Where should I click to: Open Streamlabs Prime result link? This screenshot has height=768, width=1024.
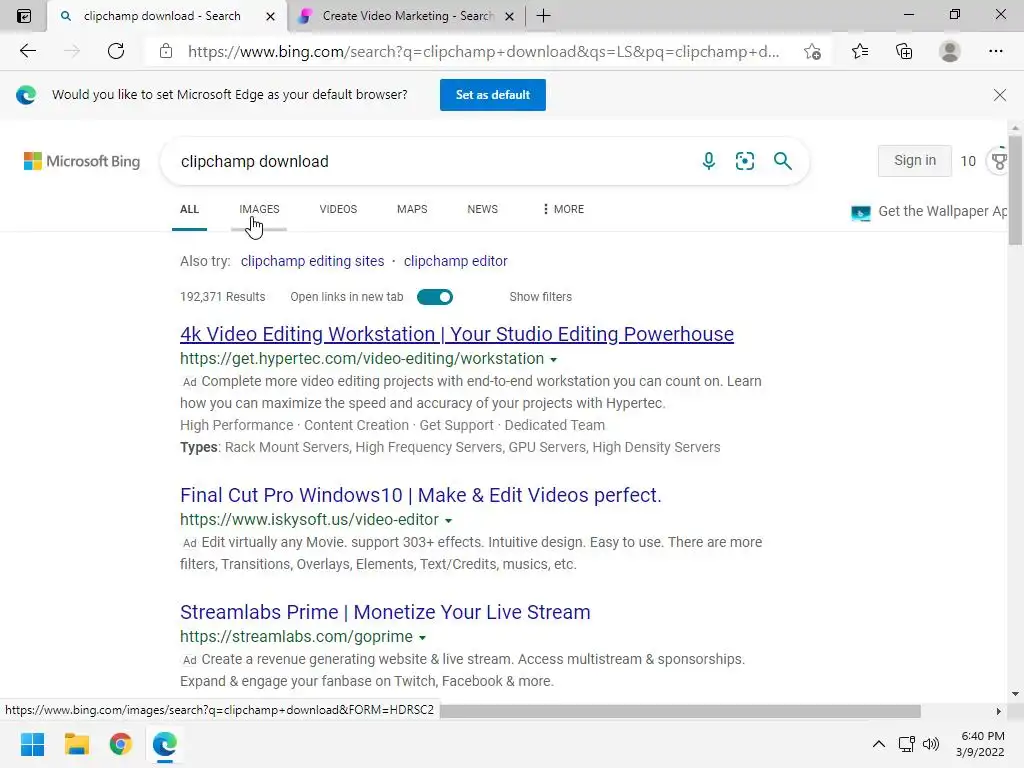[x=385, y=613]
